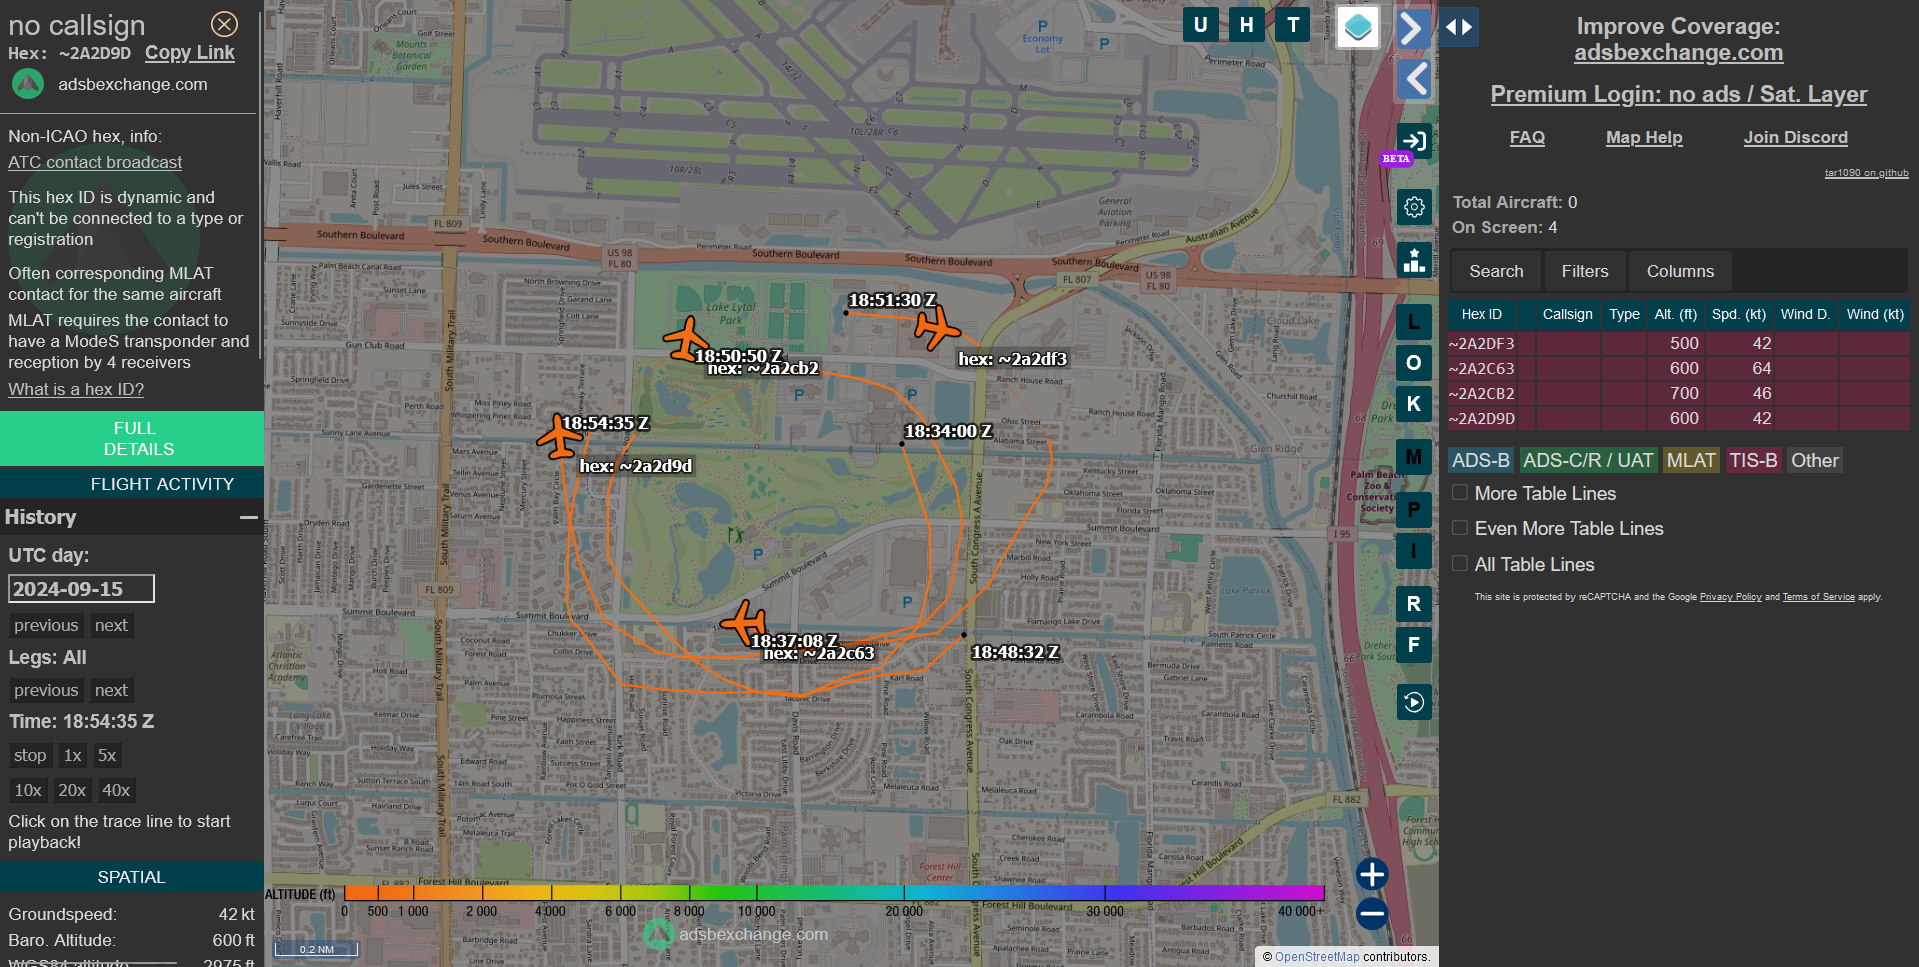
Task: Toggle the MLAT source filter
Action: (1691, 460)
